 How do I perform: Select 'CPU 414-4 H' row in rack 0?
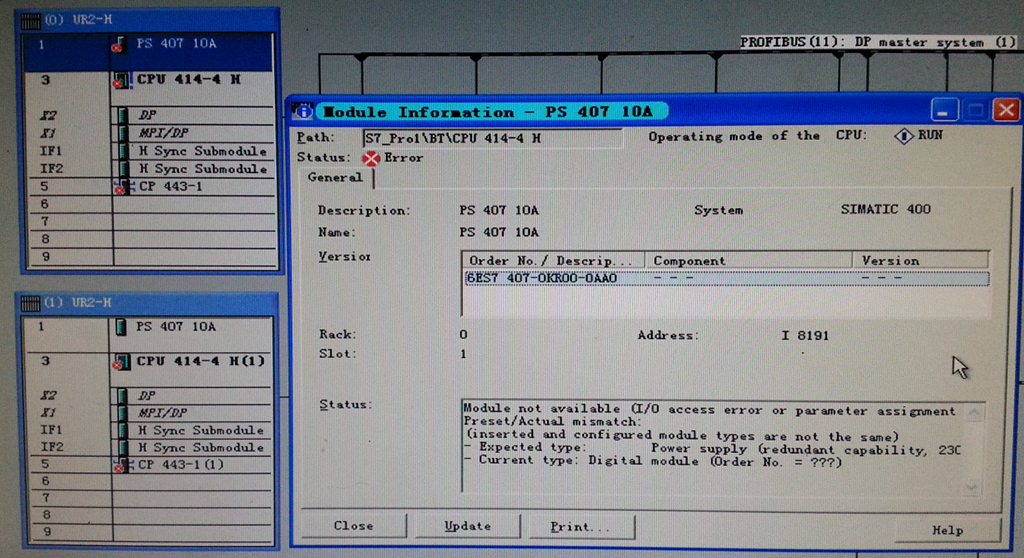[149, 88]
